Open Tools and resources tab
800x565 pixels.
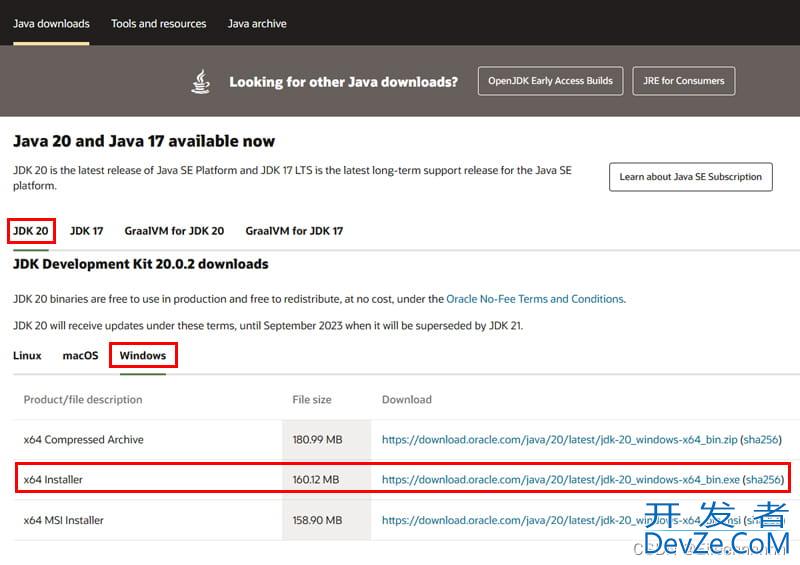pyautogui.click(x=159, y=23)
